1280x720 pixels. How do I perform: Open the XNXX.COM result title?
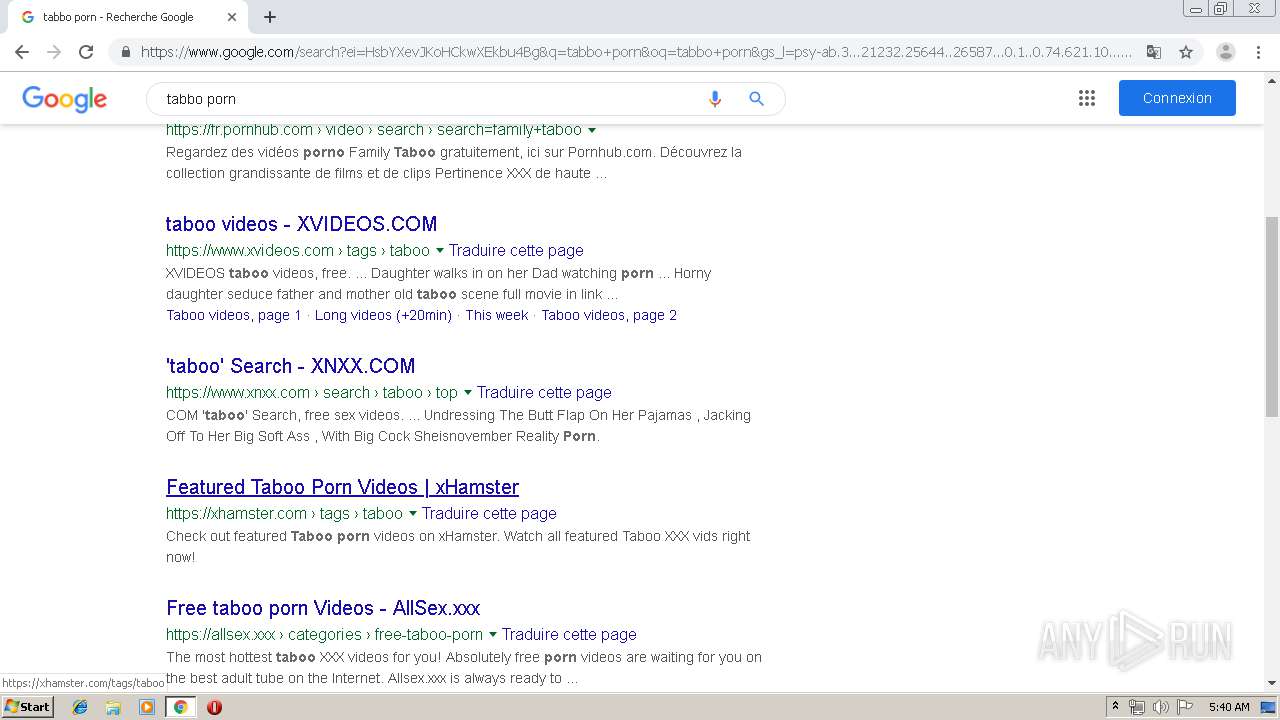pos(290,366)
